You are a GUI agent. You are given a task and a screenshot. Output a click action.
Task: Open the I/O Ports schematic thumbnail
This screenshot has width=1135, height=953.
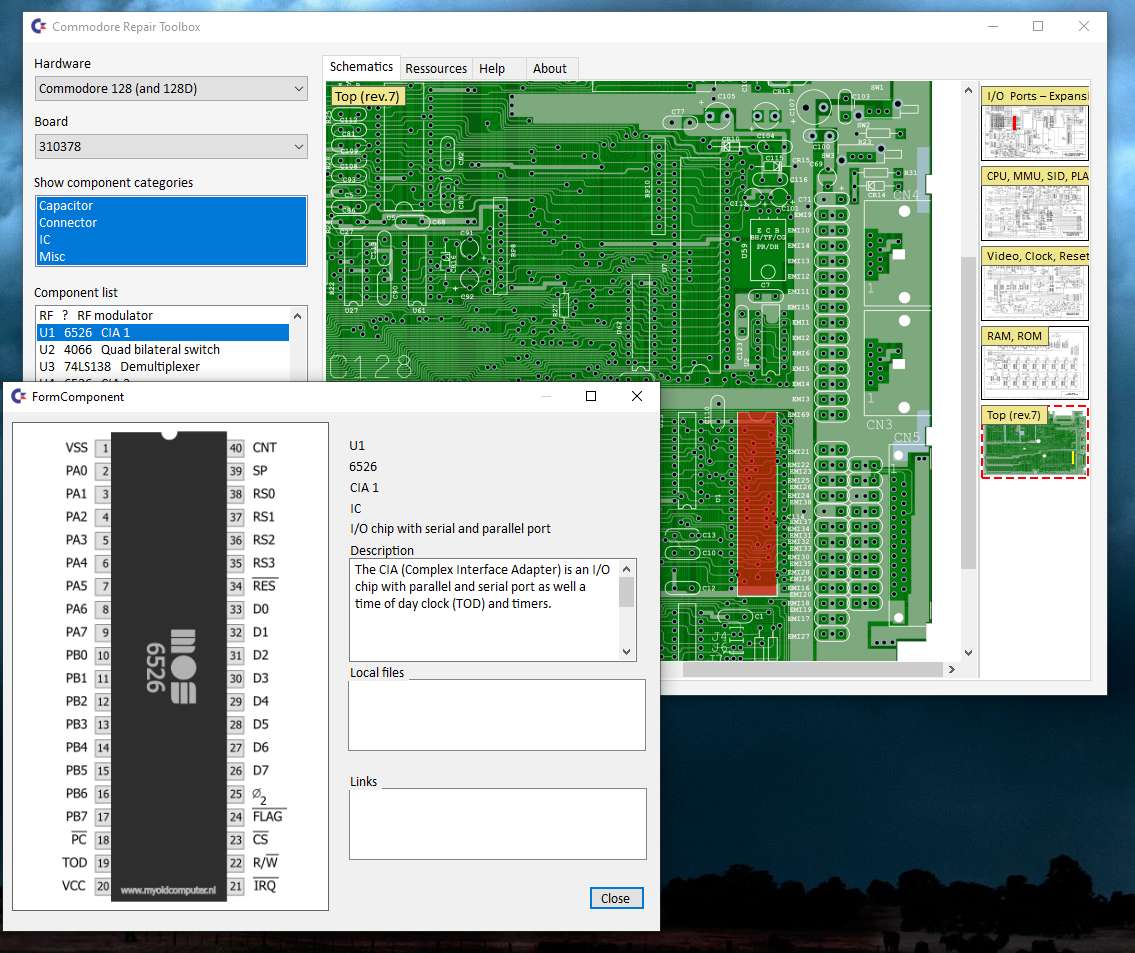[x=1035, y=124]
